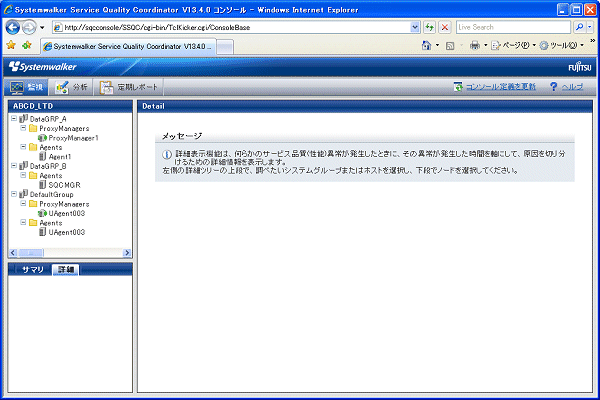Click the tree scrollbar right arrow

tap(127, 253)
